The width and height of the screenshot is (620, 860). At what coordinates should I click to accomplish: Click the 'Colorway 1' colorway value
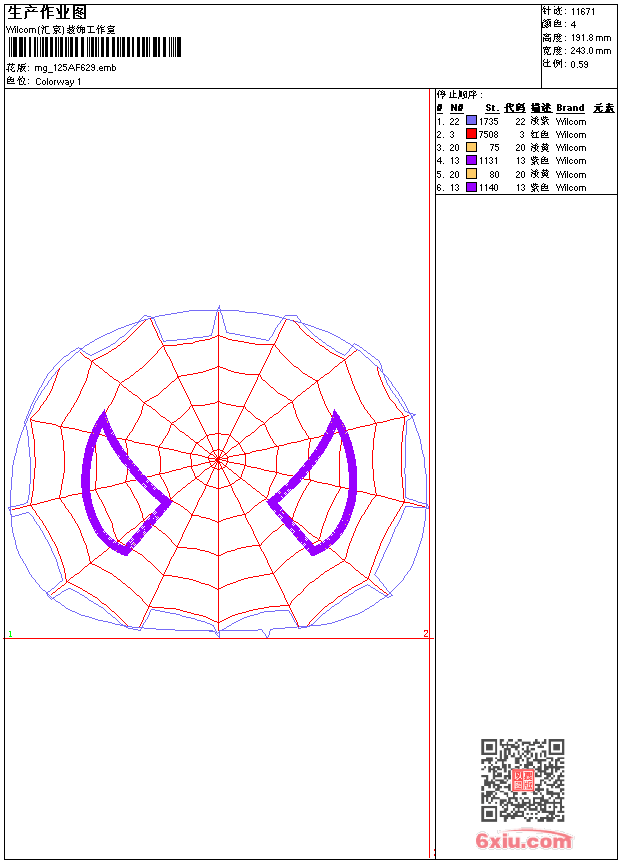(58, 82)
